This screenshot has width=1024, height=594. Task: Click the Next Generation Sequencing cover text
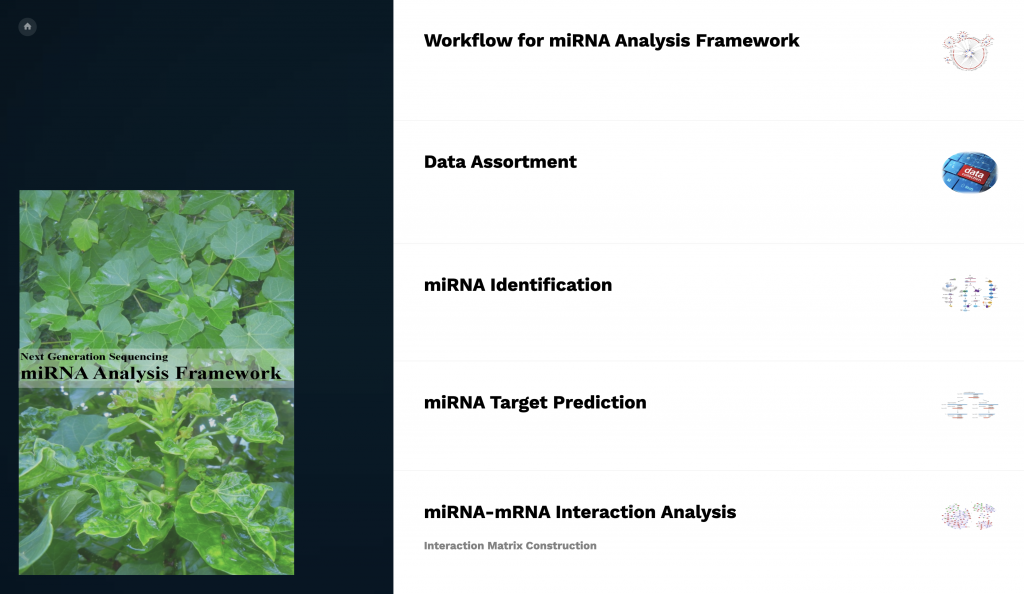[94, 356]
